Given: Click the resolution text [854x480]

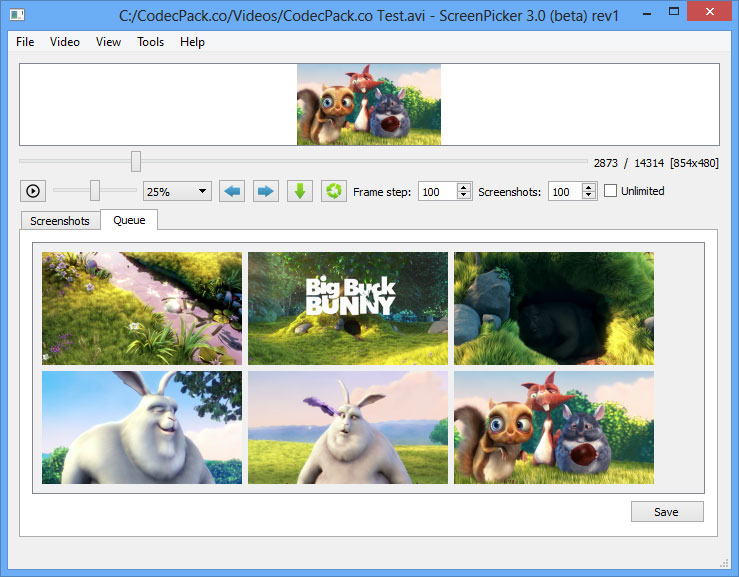Looking at the screenshot, I should pos(694,163).
